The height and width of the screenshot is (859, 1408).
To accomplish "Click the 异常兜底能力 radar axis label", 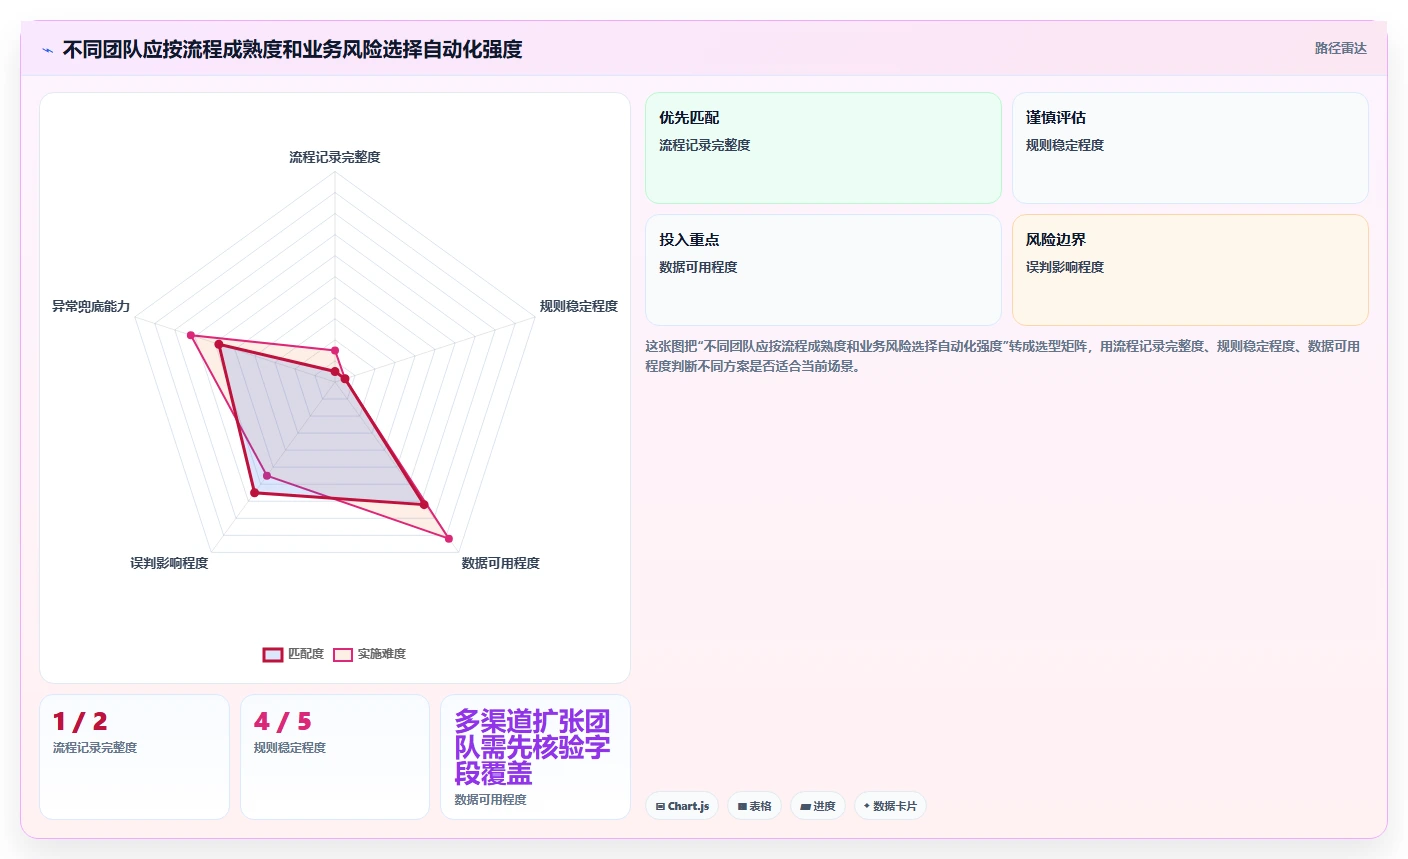I will pyautogui.click(x=91, y=306).
